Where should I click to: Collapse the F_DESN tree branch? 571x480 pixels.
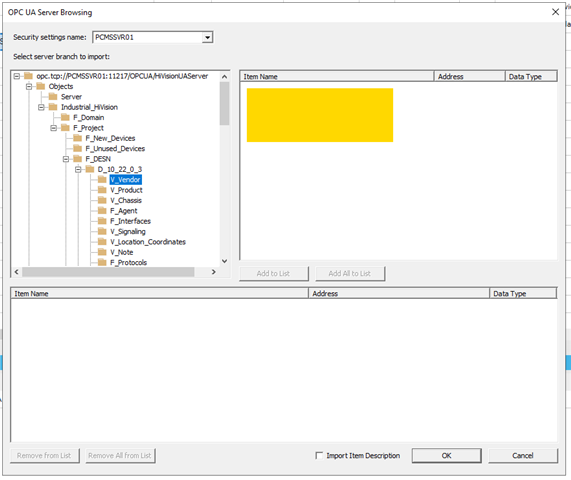pos(66,159)
